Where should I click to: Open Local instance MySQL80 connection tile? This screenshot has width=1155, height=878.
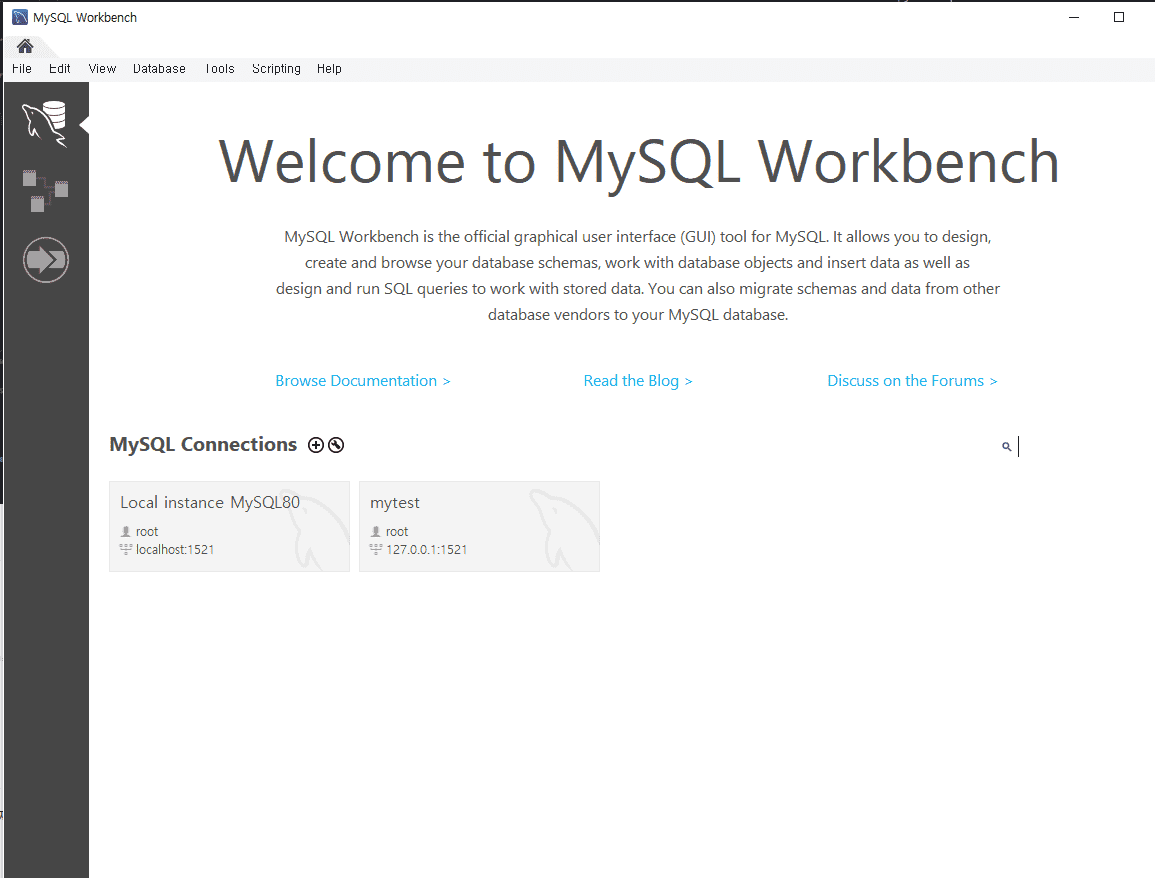(x=229, y=526)
